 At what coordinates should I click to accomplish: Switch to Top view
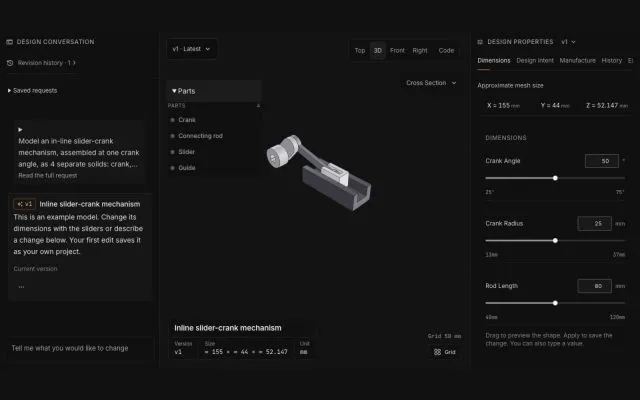(x=360, y=51)
